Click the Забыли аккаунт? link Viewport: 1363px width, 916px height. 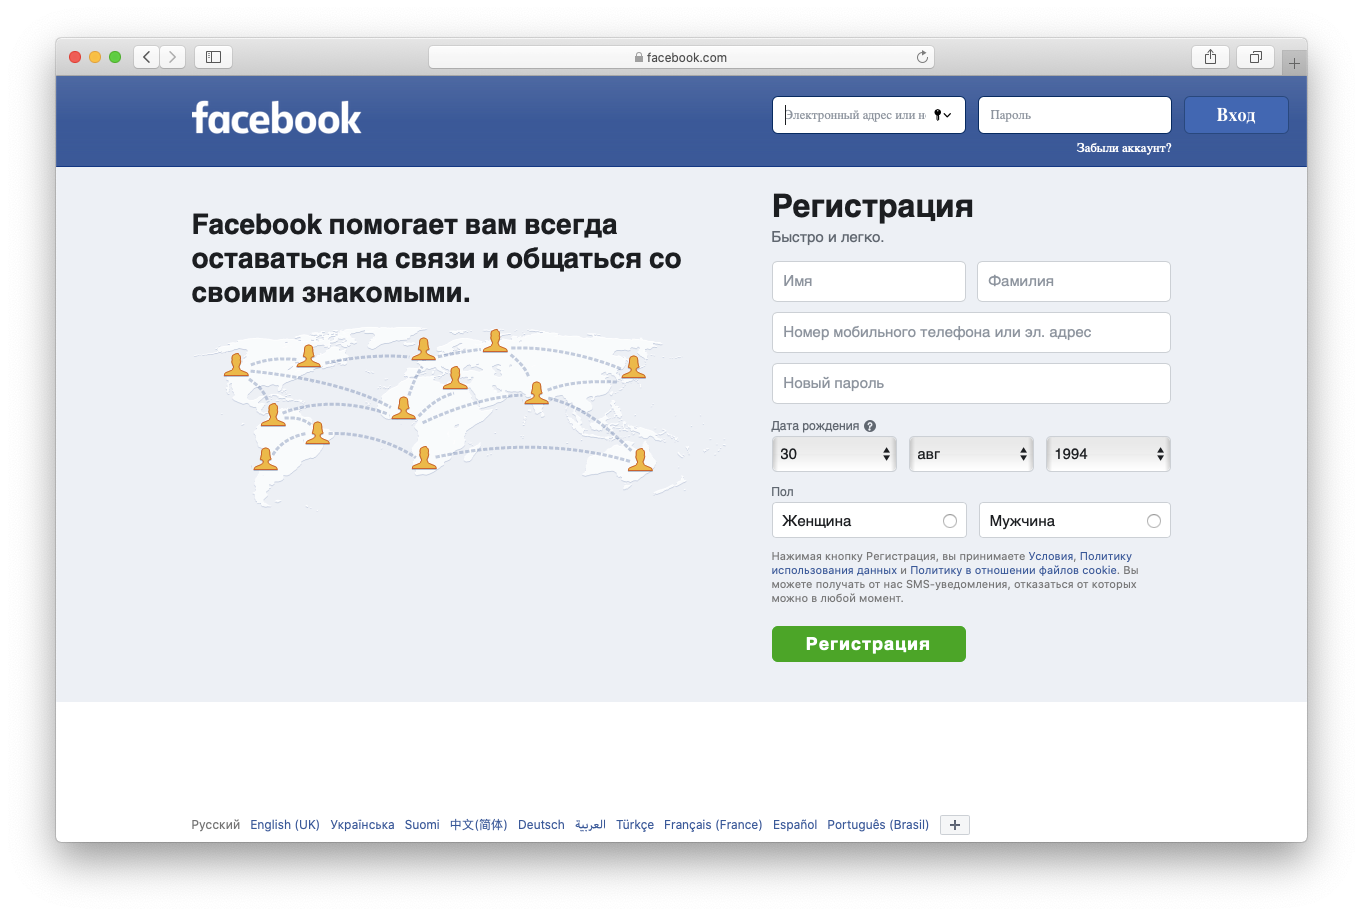1123,148
